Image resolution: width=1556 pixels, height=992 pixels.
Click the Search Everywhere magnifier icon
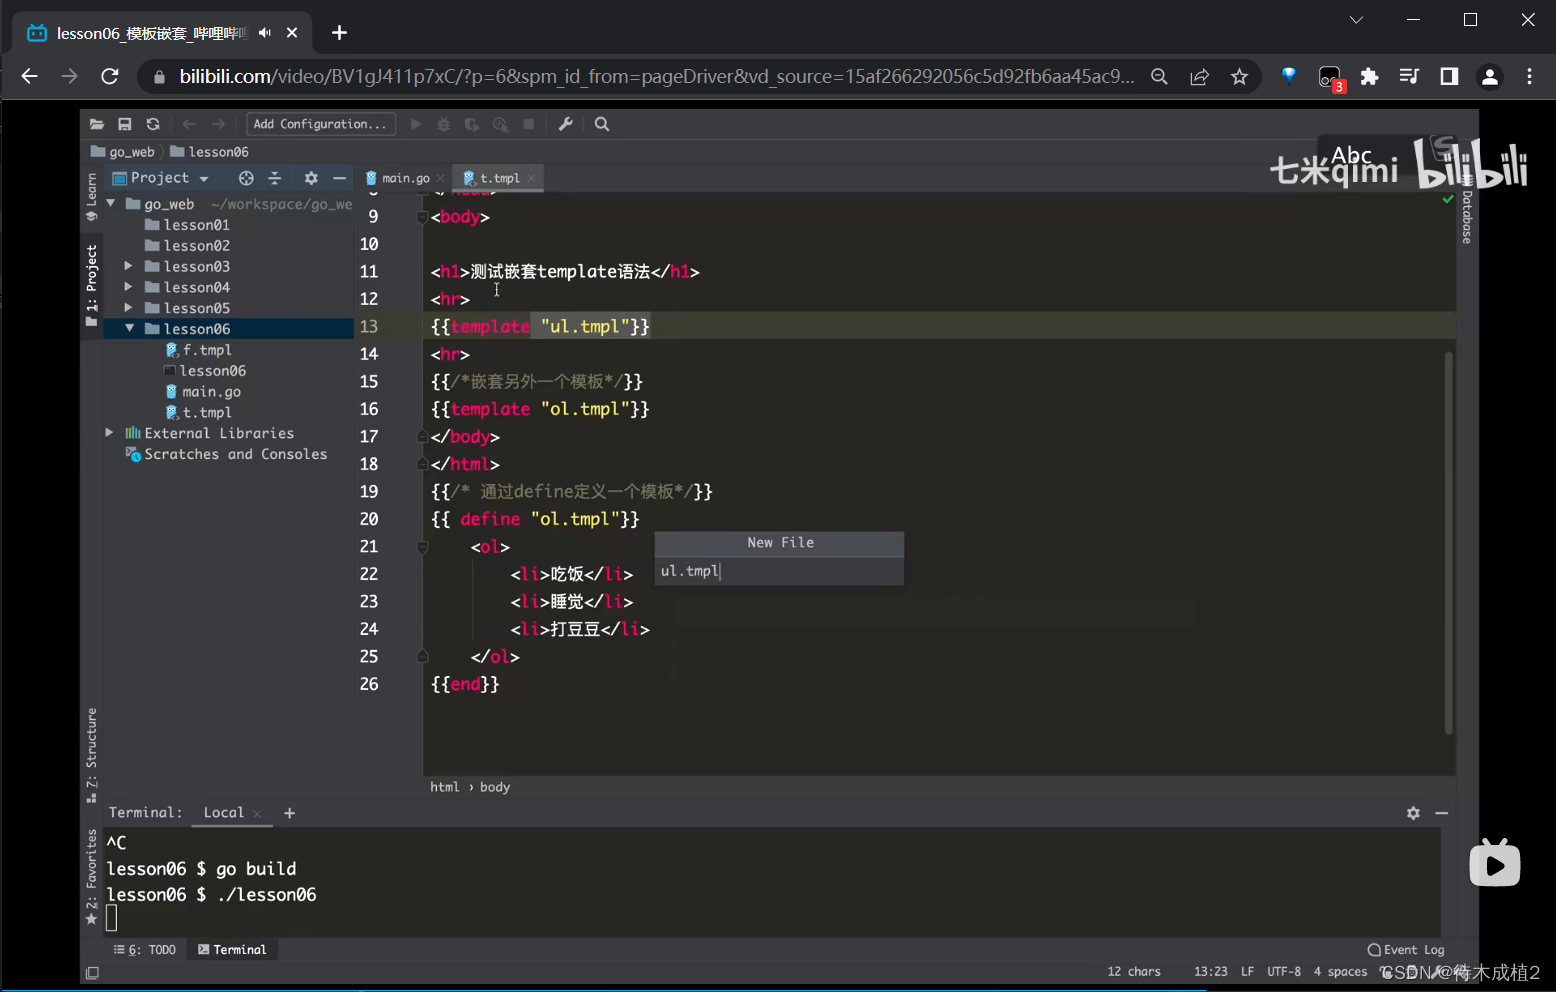[602, 124]
